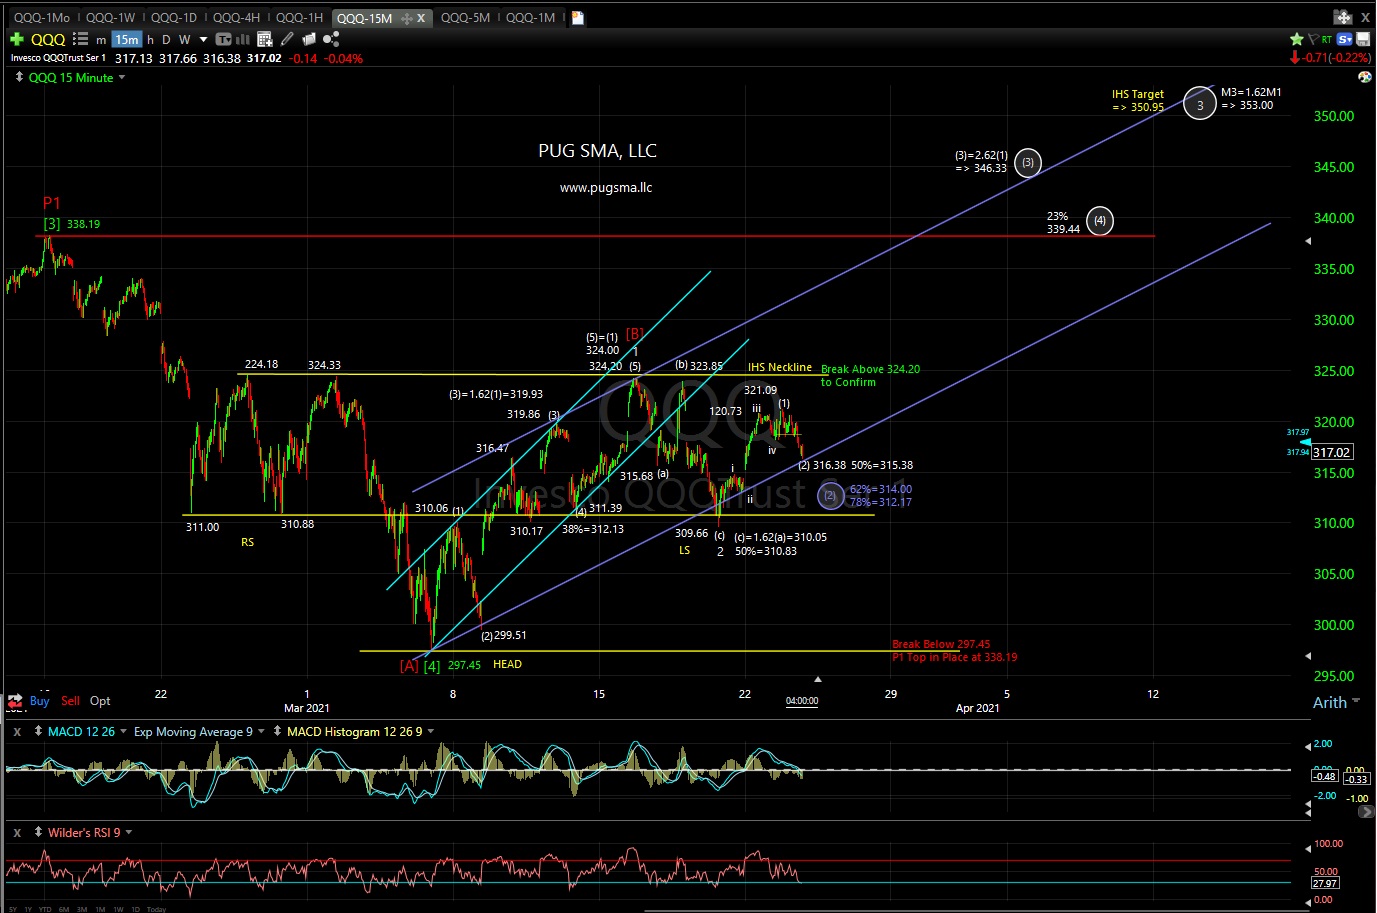Click the green plus add-symbol icon
1377x913 pixels.
16,39
